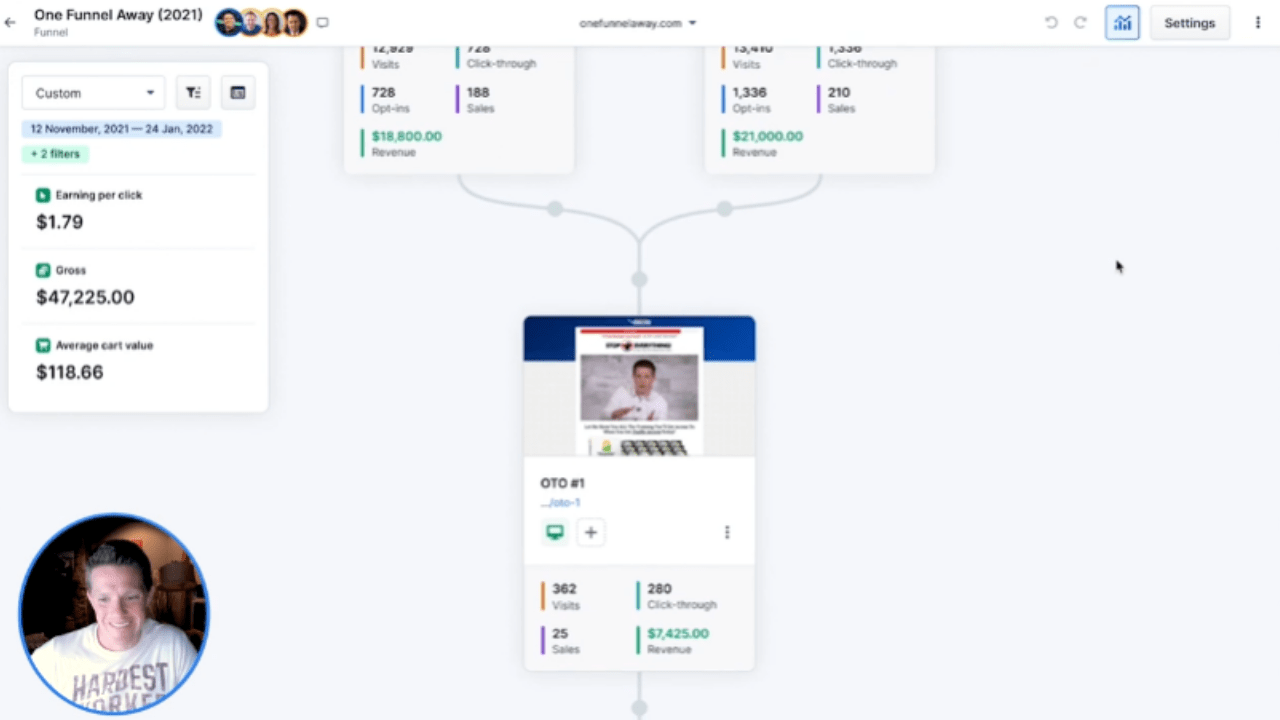Image resolution: width=1280 pixels, height=720 pixels.
Task: Open the comment icon next to avatars
Action: (x=322, y=22)
